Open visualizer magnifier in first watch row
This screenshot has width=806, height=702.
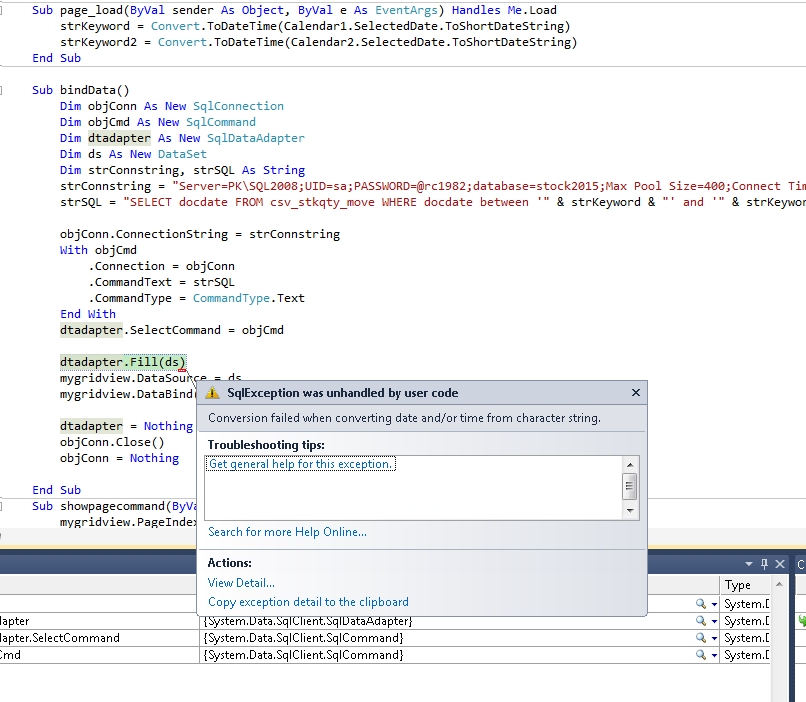tap(700, 603)
